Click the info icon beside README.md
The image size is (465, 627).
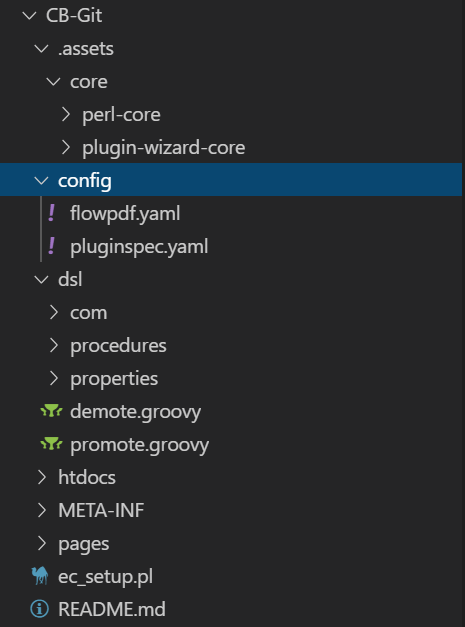40,609
